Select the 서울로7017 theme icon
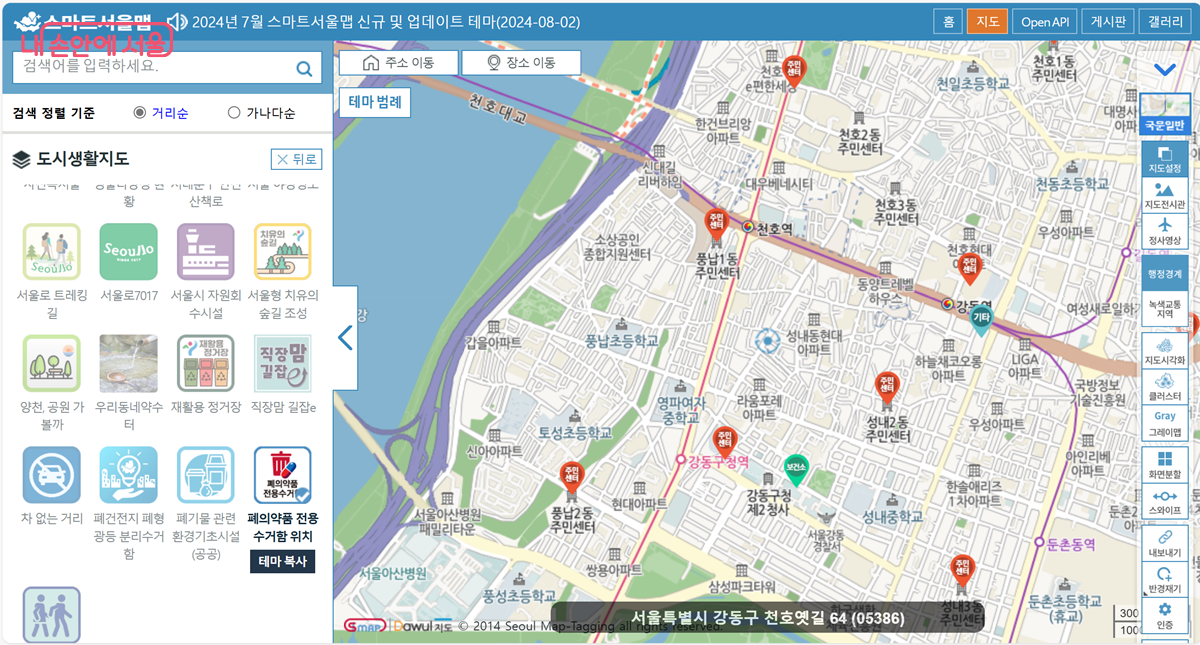 [128, 252]
